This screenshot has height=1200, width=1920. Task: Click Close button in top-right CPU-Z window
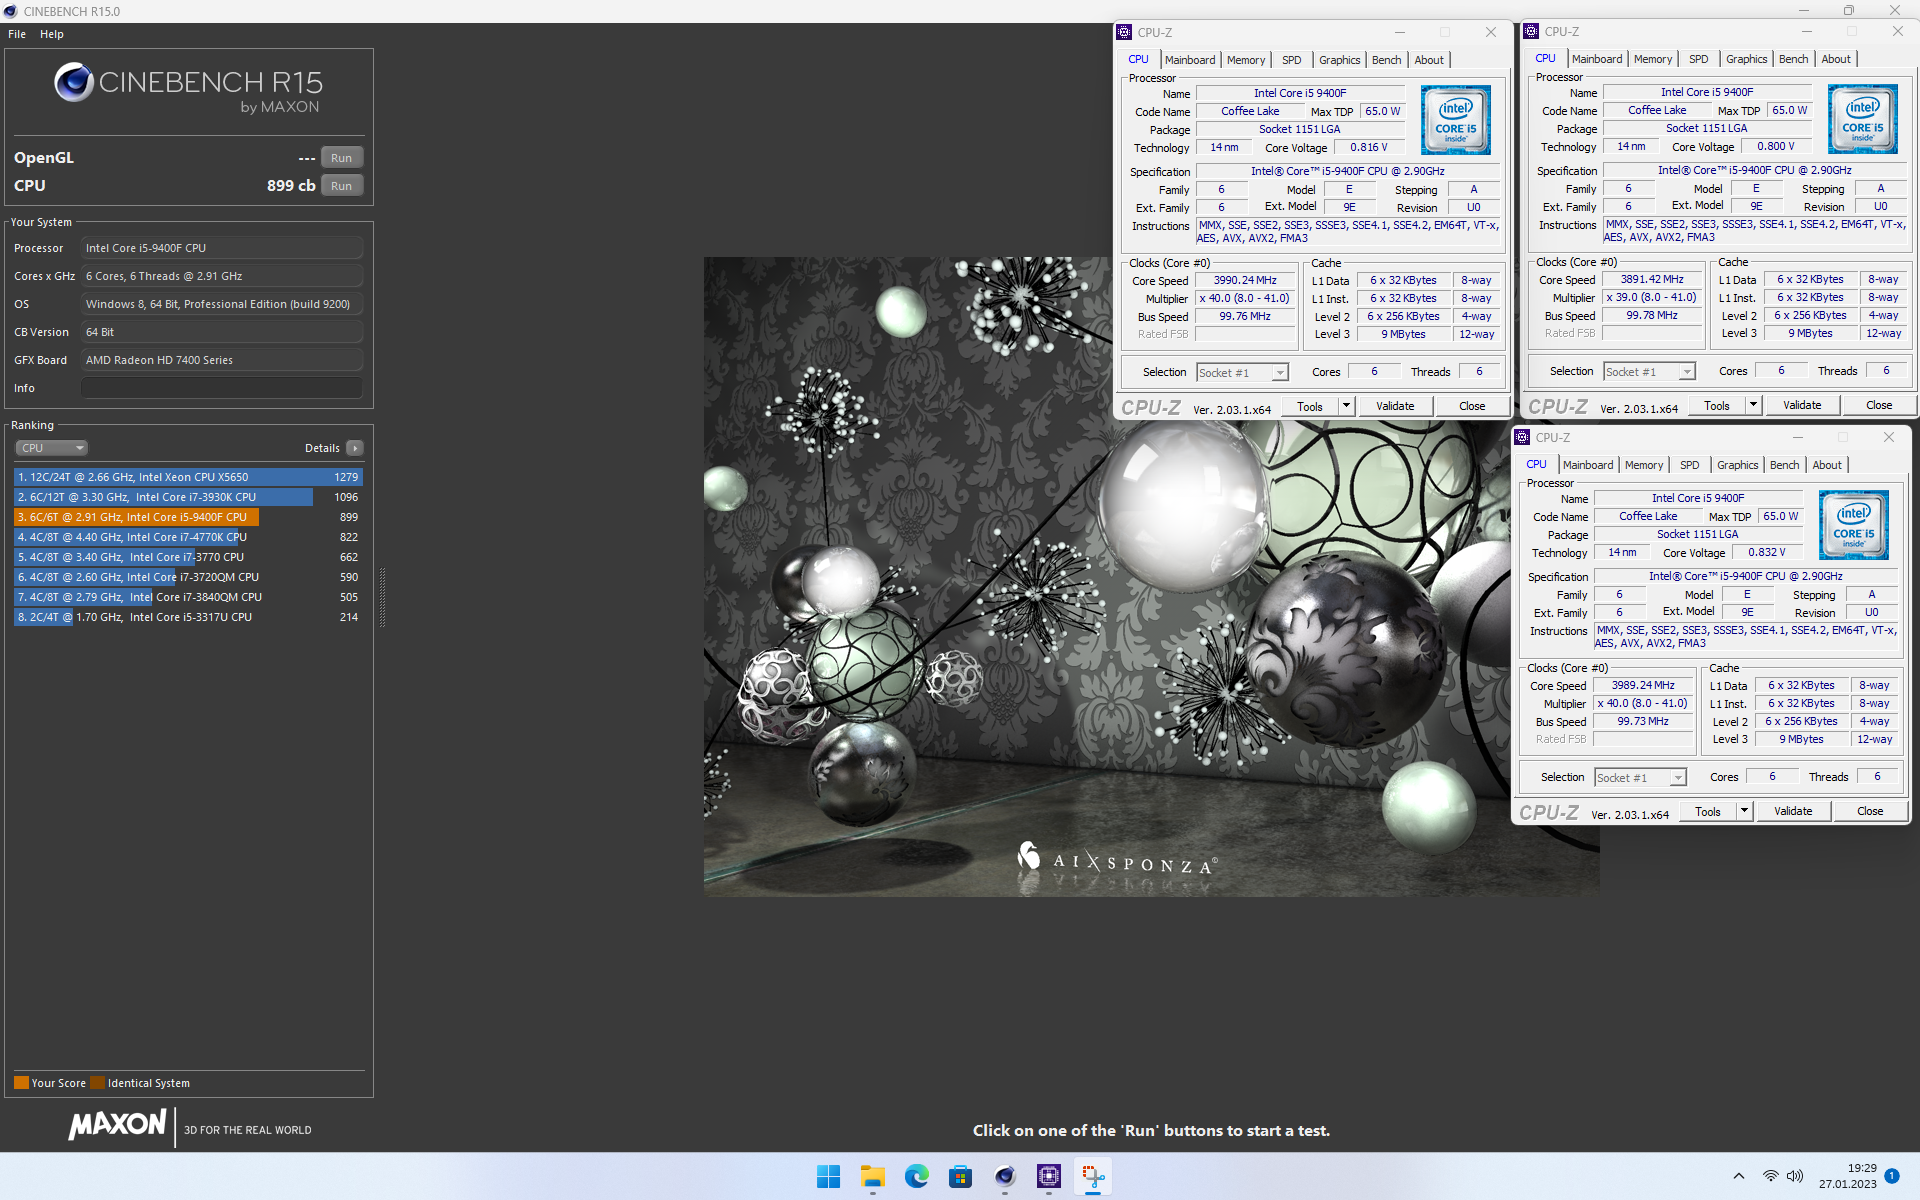coord(1878,405)
